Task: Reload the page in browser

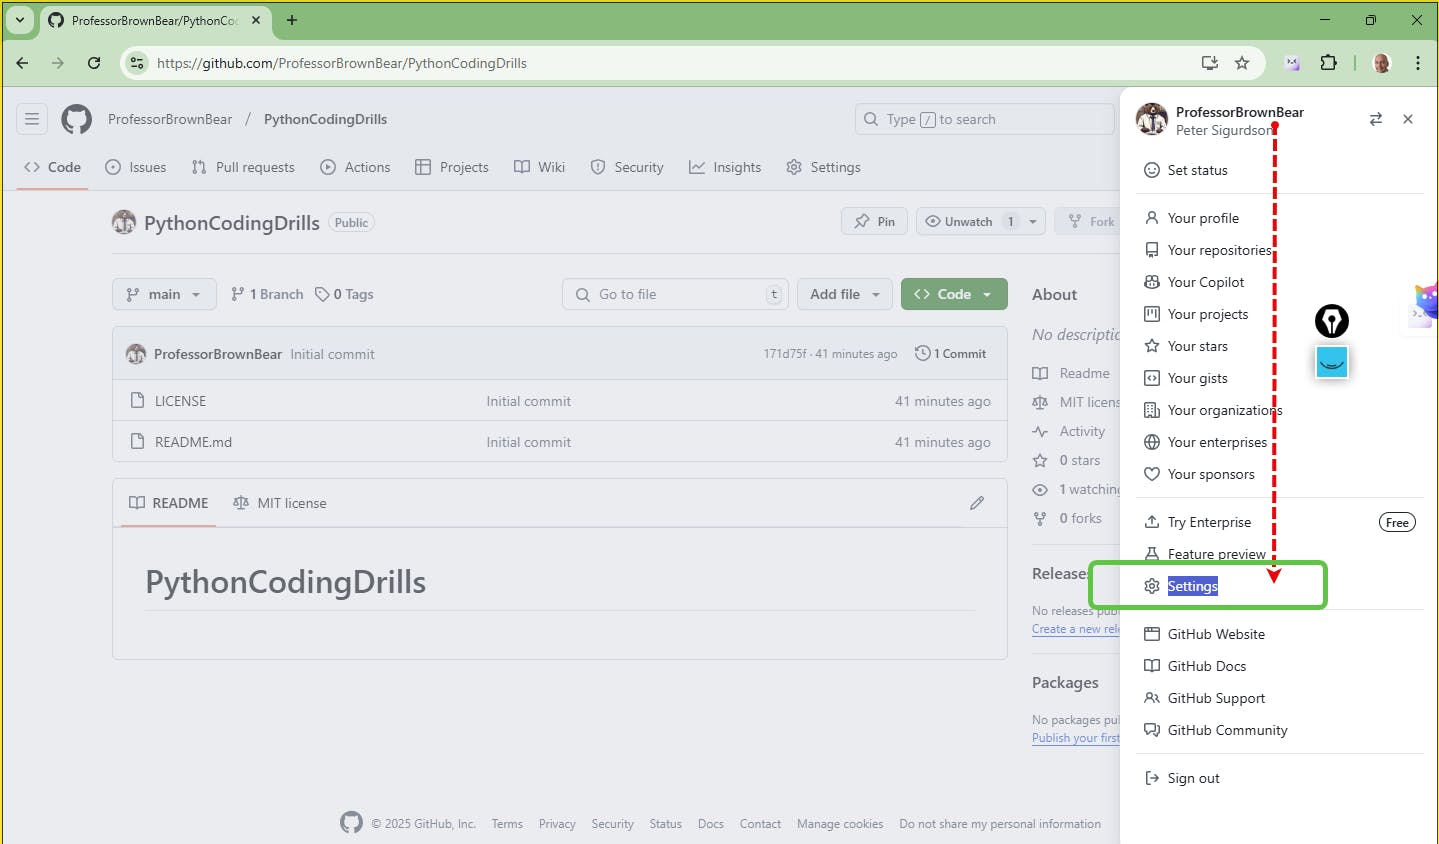Action: (94, 63)
